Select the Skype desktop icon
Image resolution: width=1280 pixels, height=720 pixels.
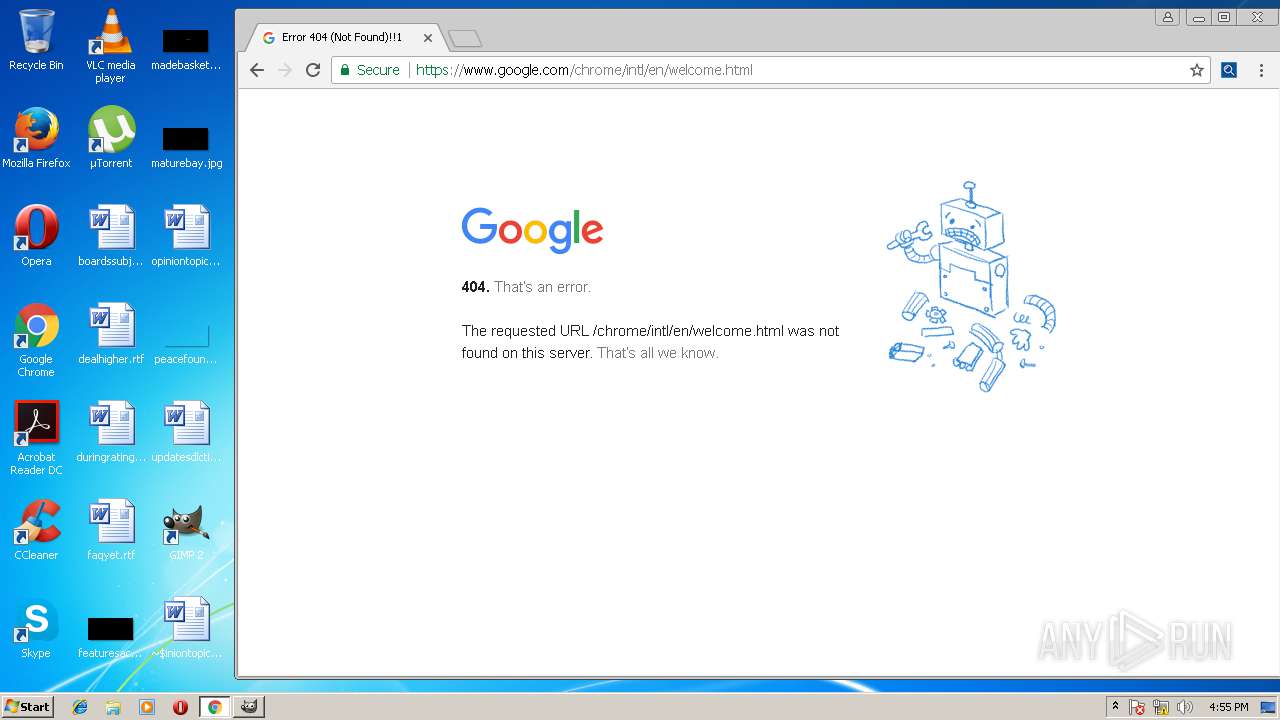point(36,628)
